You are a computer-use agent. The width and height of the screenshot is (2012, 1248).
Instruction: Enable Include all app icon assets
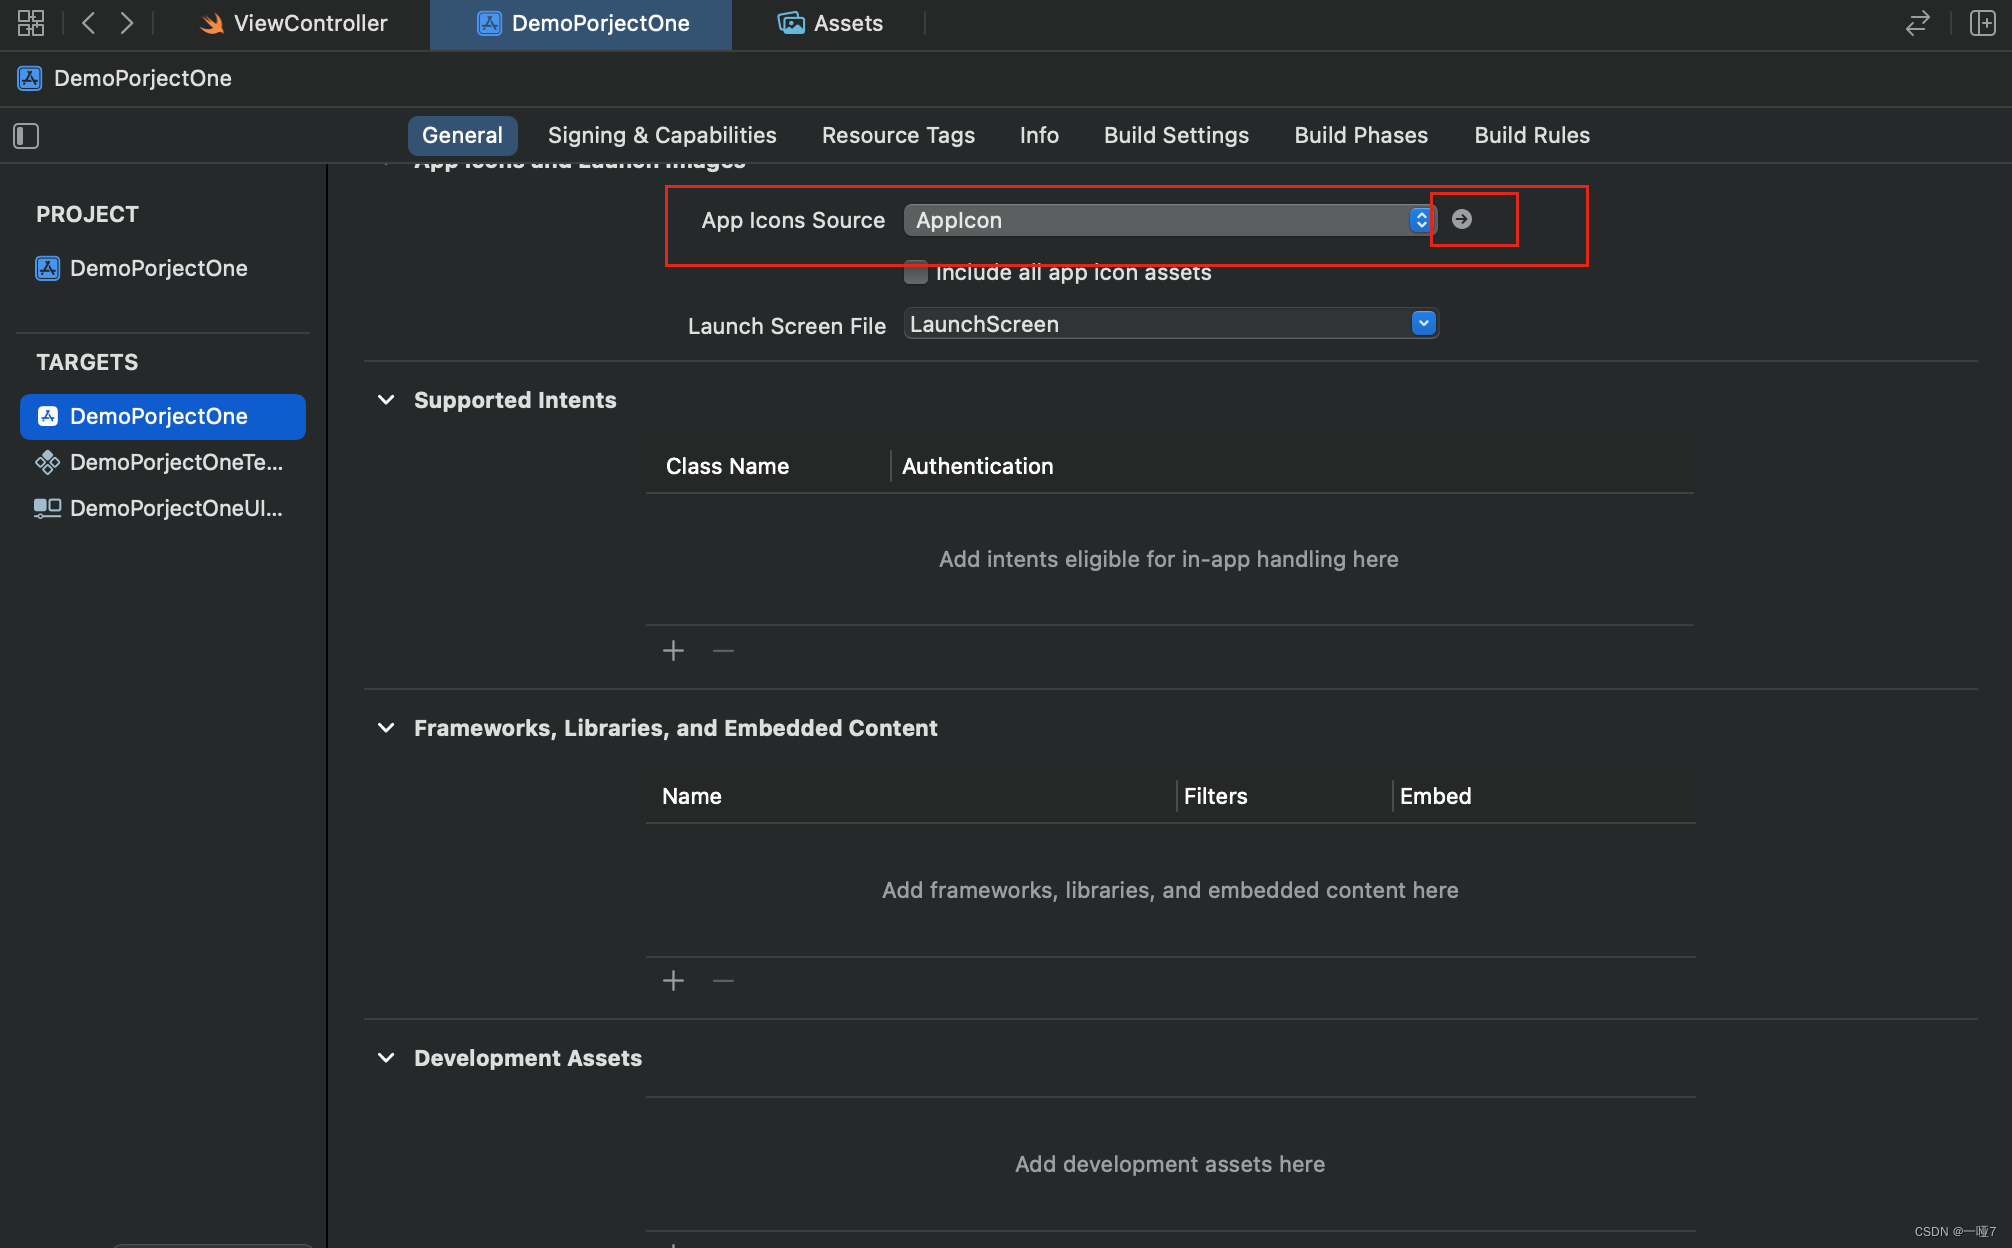[x=915, y=272]
